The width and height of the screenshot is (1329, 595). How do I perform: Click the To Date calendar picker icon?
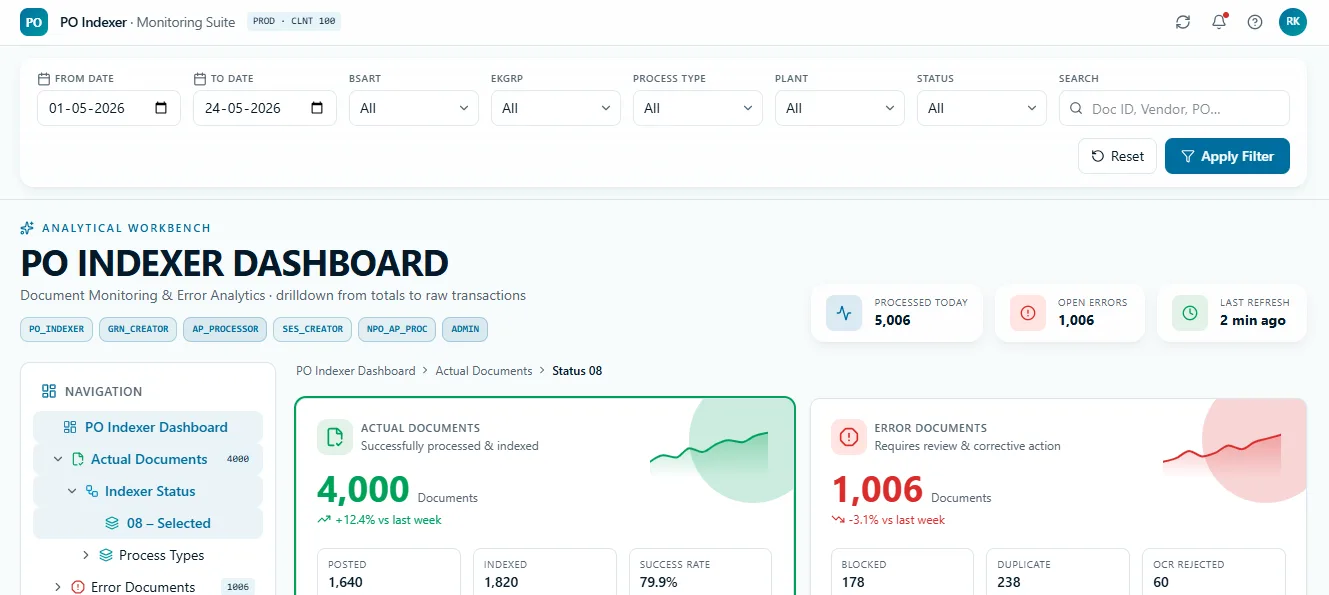317,108
